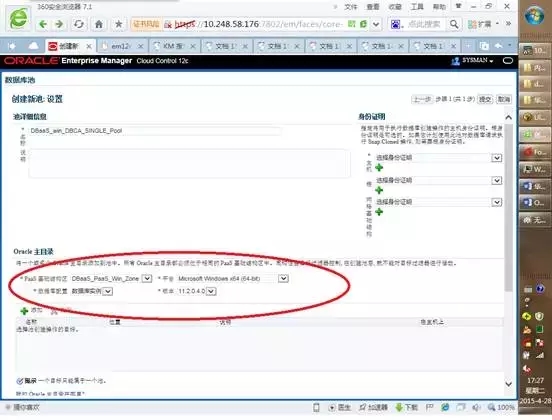Click the pool name input field
The image size is (552, 420).
pyautogui.click(x=155, y=131)
